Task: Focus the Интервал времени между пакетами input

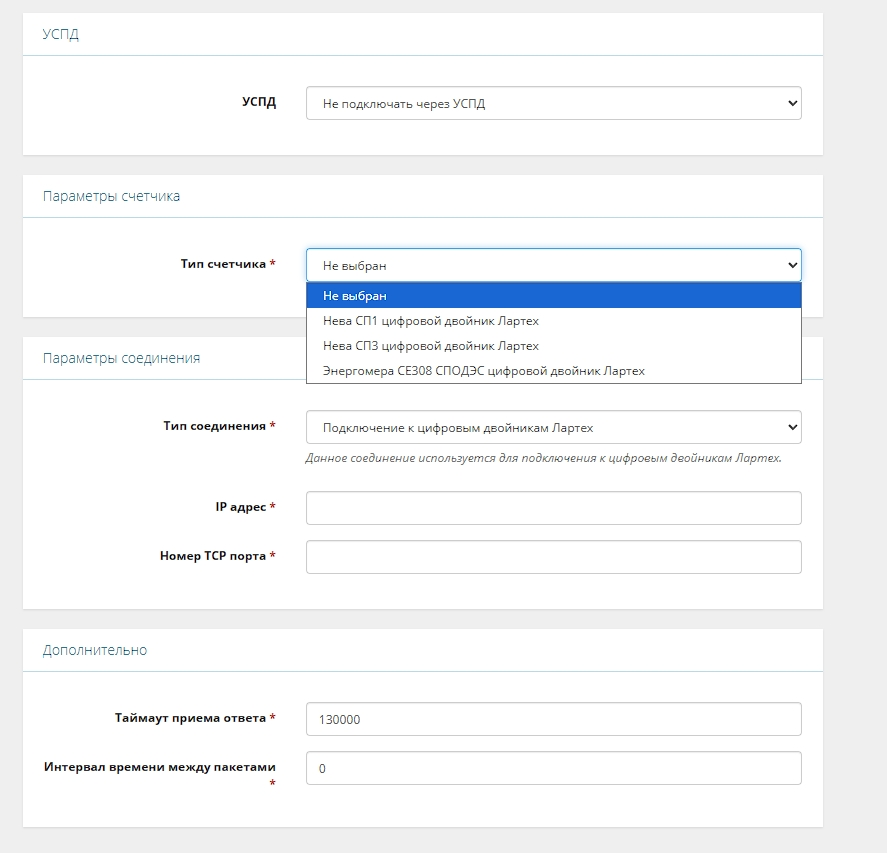Action: [553, 768]
